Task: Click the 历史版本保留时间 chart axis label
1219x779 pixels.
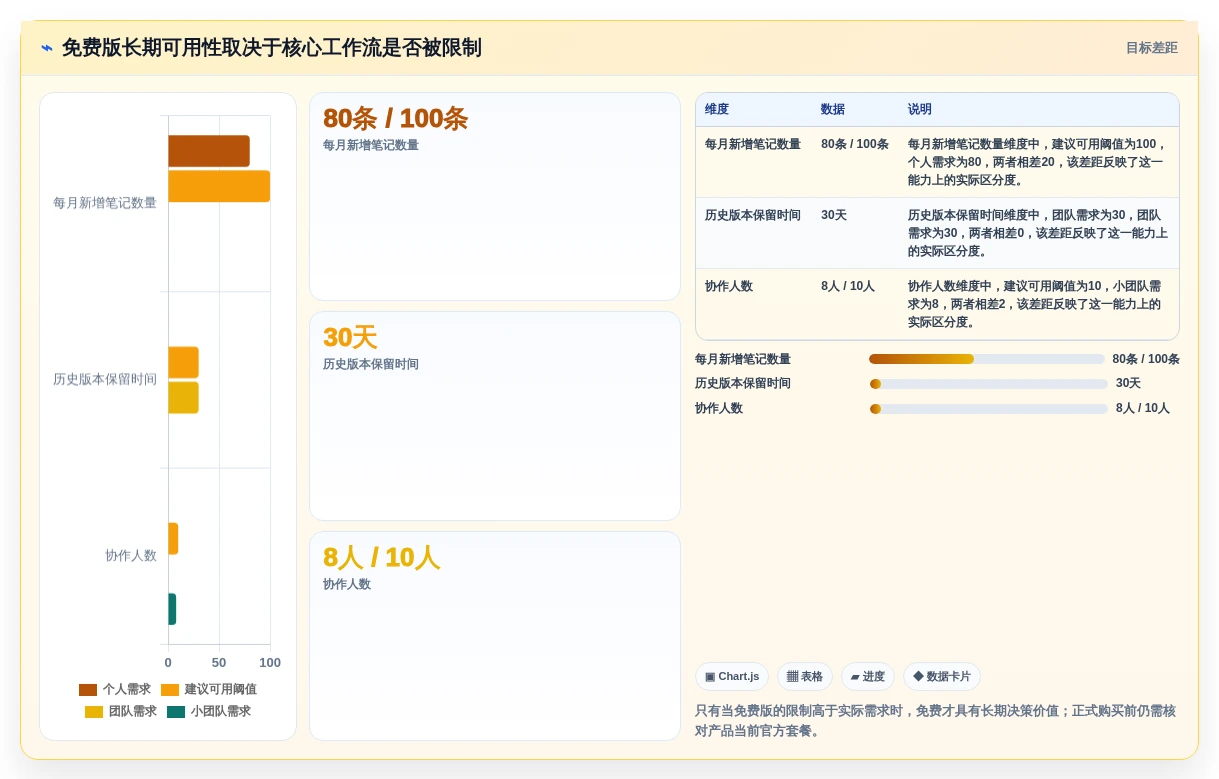Action: click(x=105, y=379)
